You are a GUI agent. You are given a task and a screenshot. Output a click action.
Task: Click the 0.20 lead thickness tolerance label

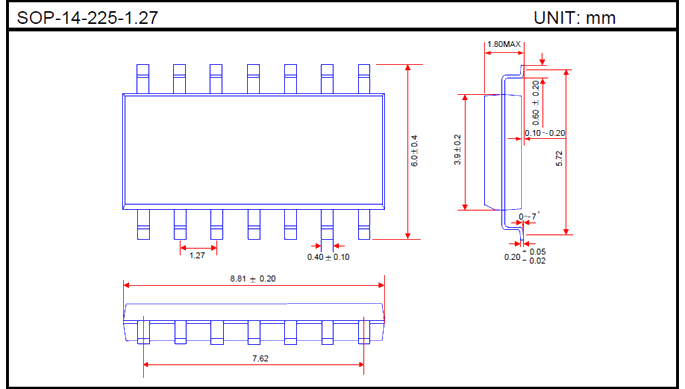(525, 257)
